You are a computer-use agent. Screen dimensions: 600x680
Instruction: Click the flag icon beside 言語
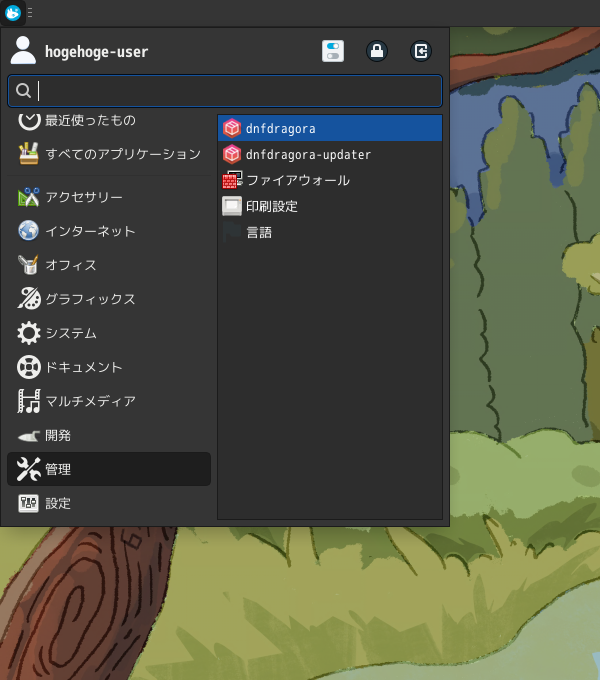(x=232, y=232)
